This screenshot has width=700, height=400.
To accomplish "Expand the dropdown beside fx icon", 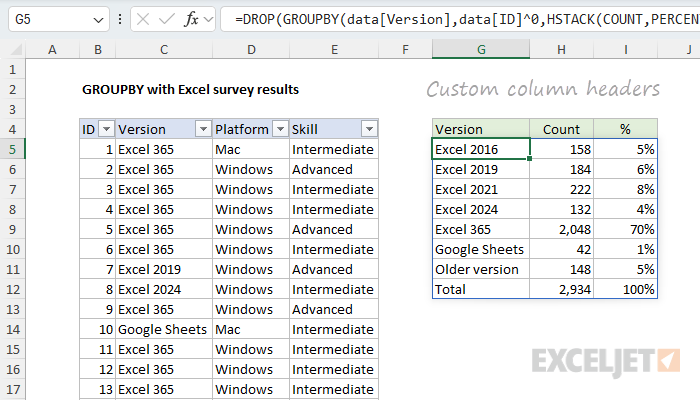I will coord(208,19).
